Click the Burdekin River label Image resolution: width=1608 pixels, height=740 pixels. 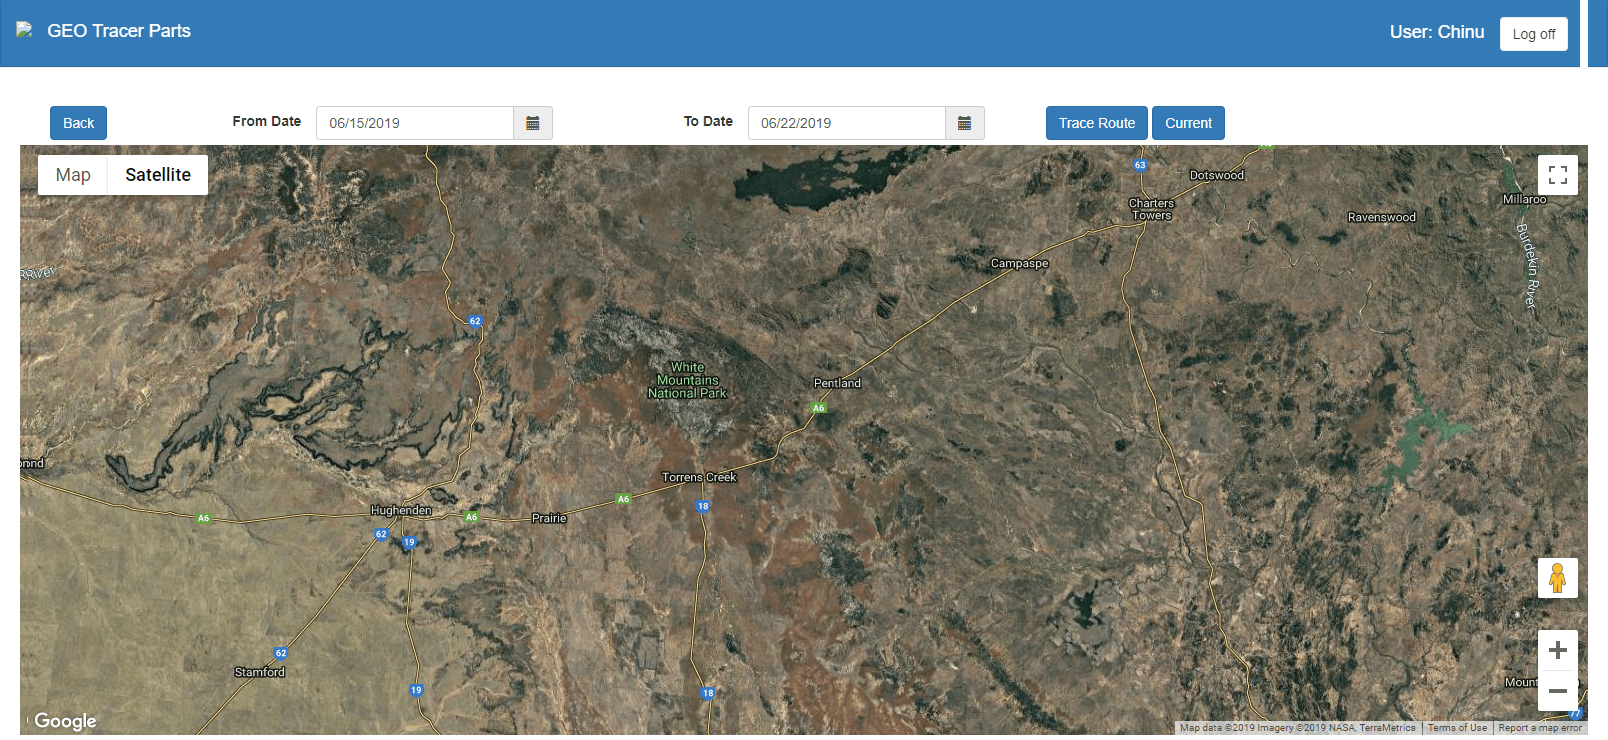click(1527, 266)
